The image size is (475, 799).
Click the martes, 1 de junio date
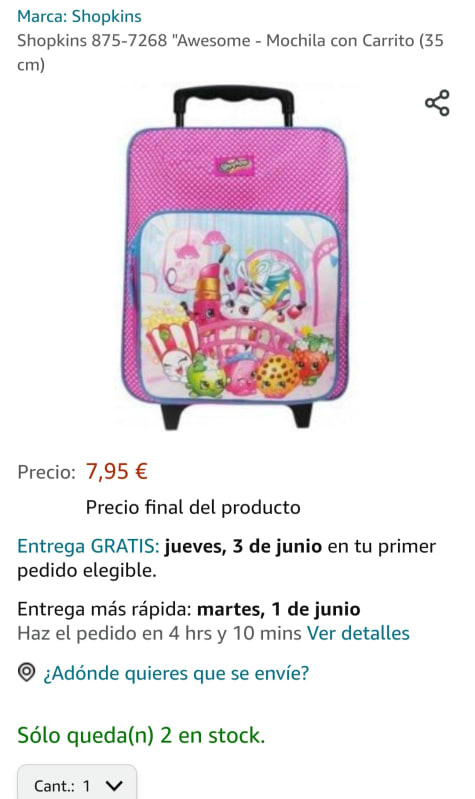click(x=279, y=609)
